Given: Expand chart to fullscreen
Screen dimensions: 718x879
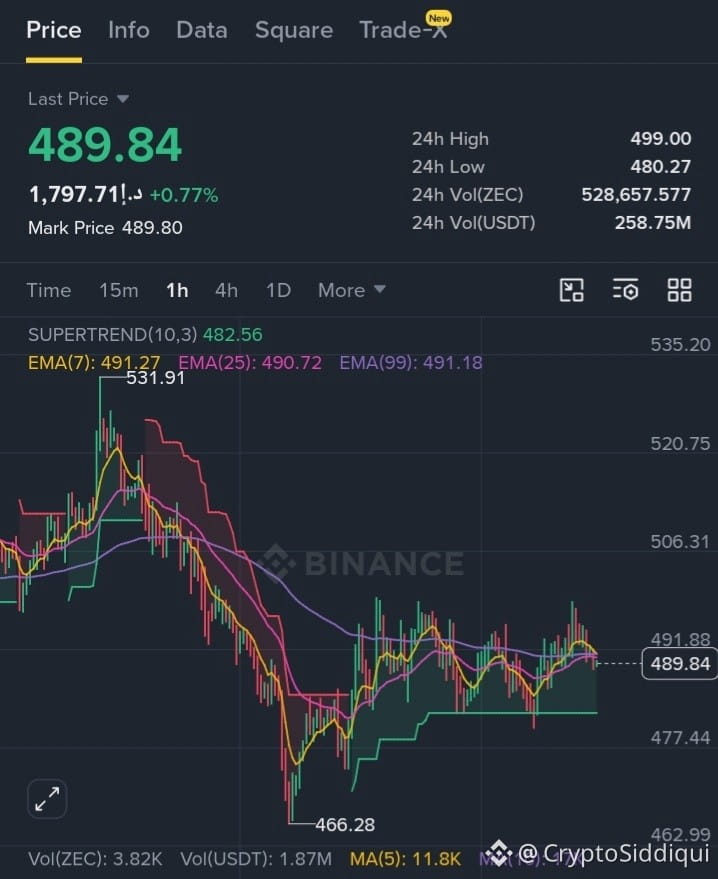Looking at the screenshot, I should coord(47,799).
